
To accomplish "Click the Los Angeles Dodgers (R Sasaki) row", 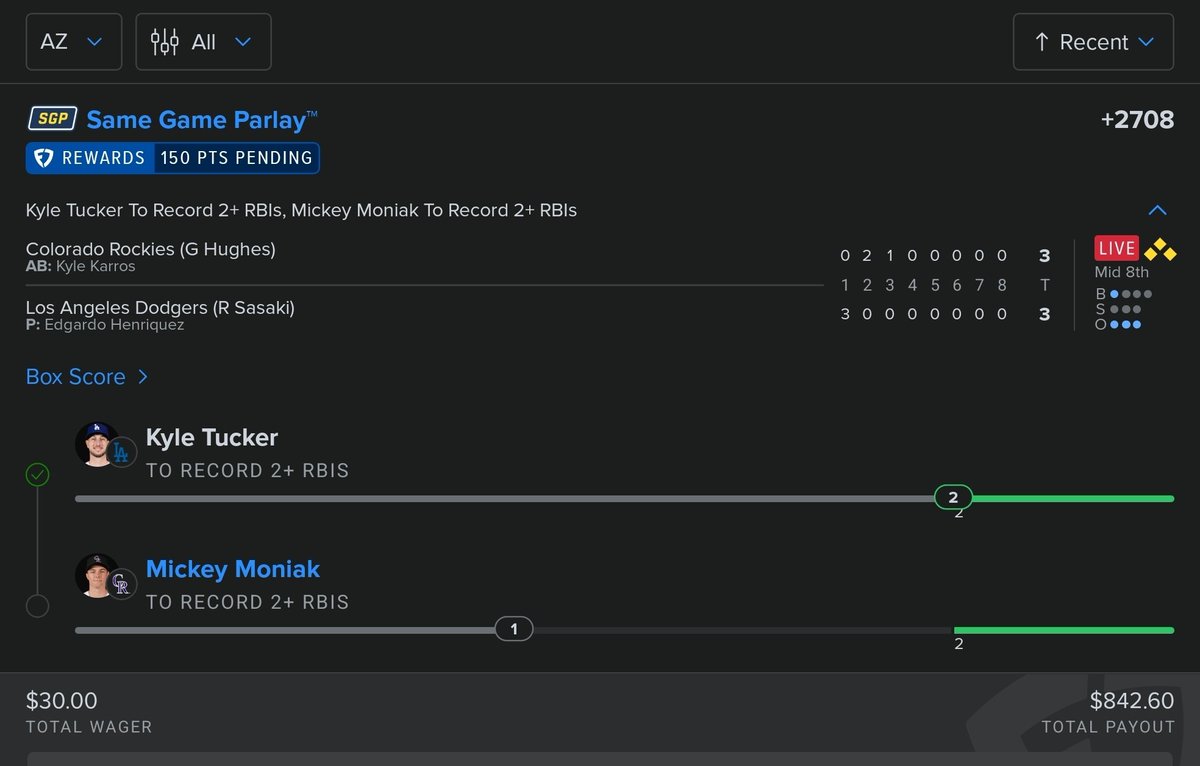I will (x=160, y=308).
